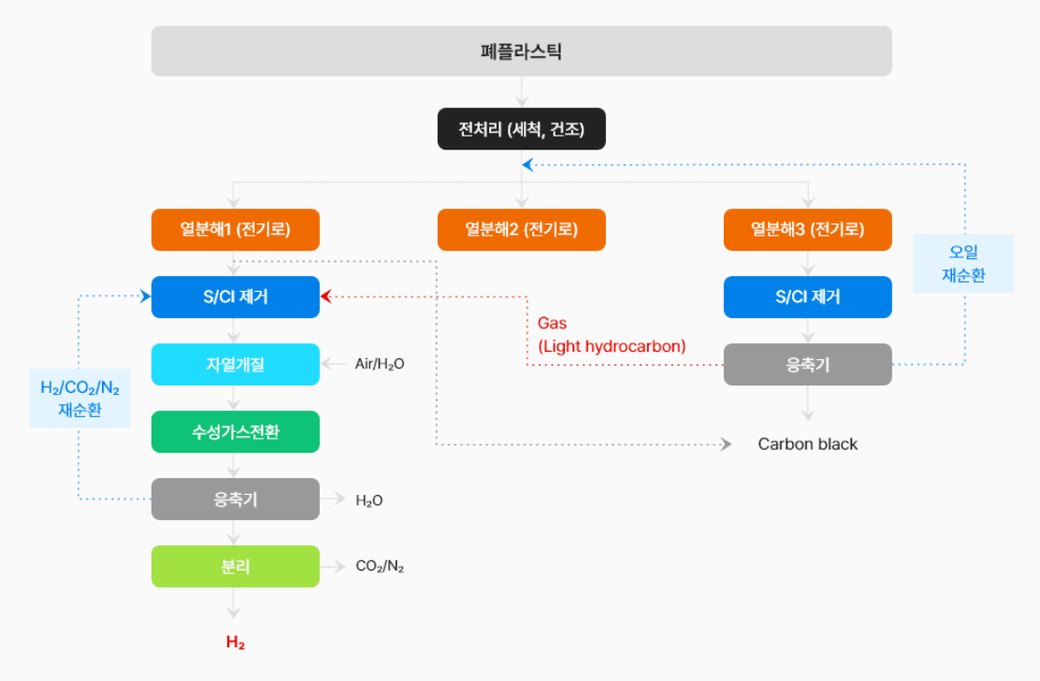Click the 열분해3 (전기로) box
Screen dimensions: 1040x681
pyautogui.click(x=807, y=229)
